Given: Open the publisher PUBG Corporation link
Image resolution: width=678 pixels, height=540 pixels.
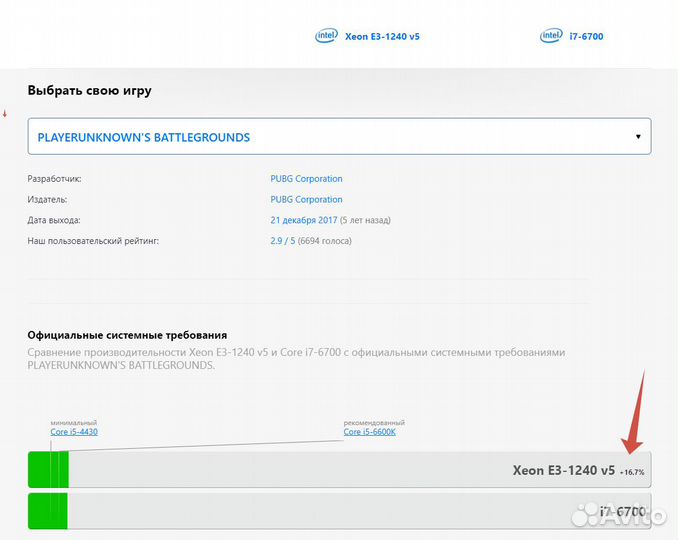Looking at the screenshot, I should (x=306, y=199).
